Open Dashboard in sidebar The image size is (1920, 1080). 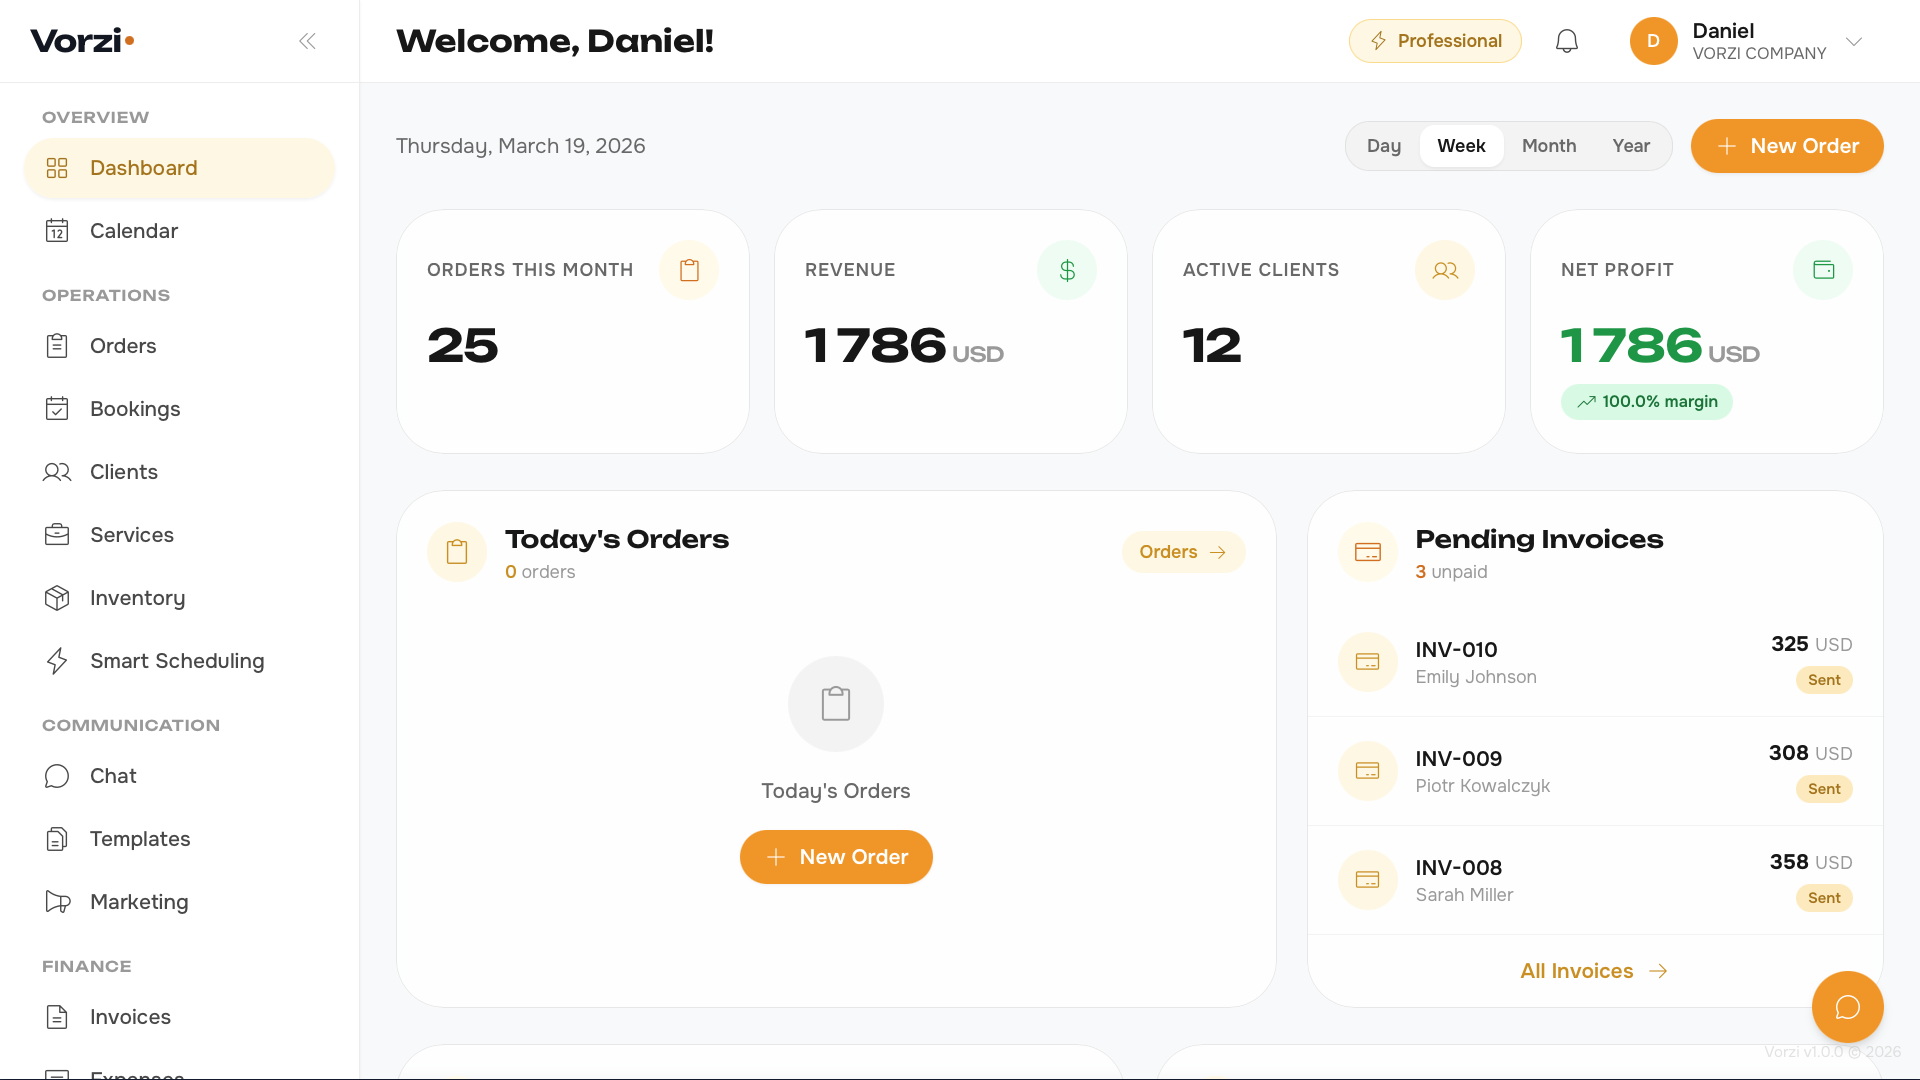179,168
